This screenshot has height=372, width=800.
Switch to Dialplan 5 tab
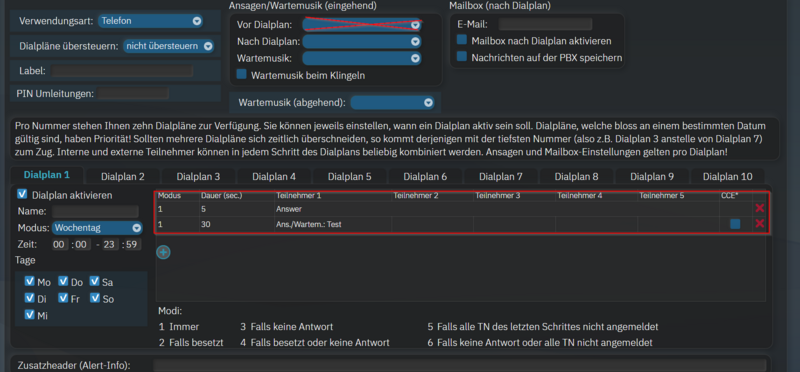349,177
